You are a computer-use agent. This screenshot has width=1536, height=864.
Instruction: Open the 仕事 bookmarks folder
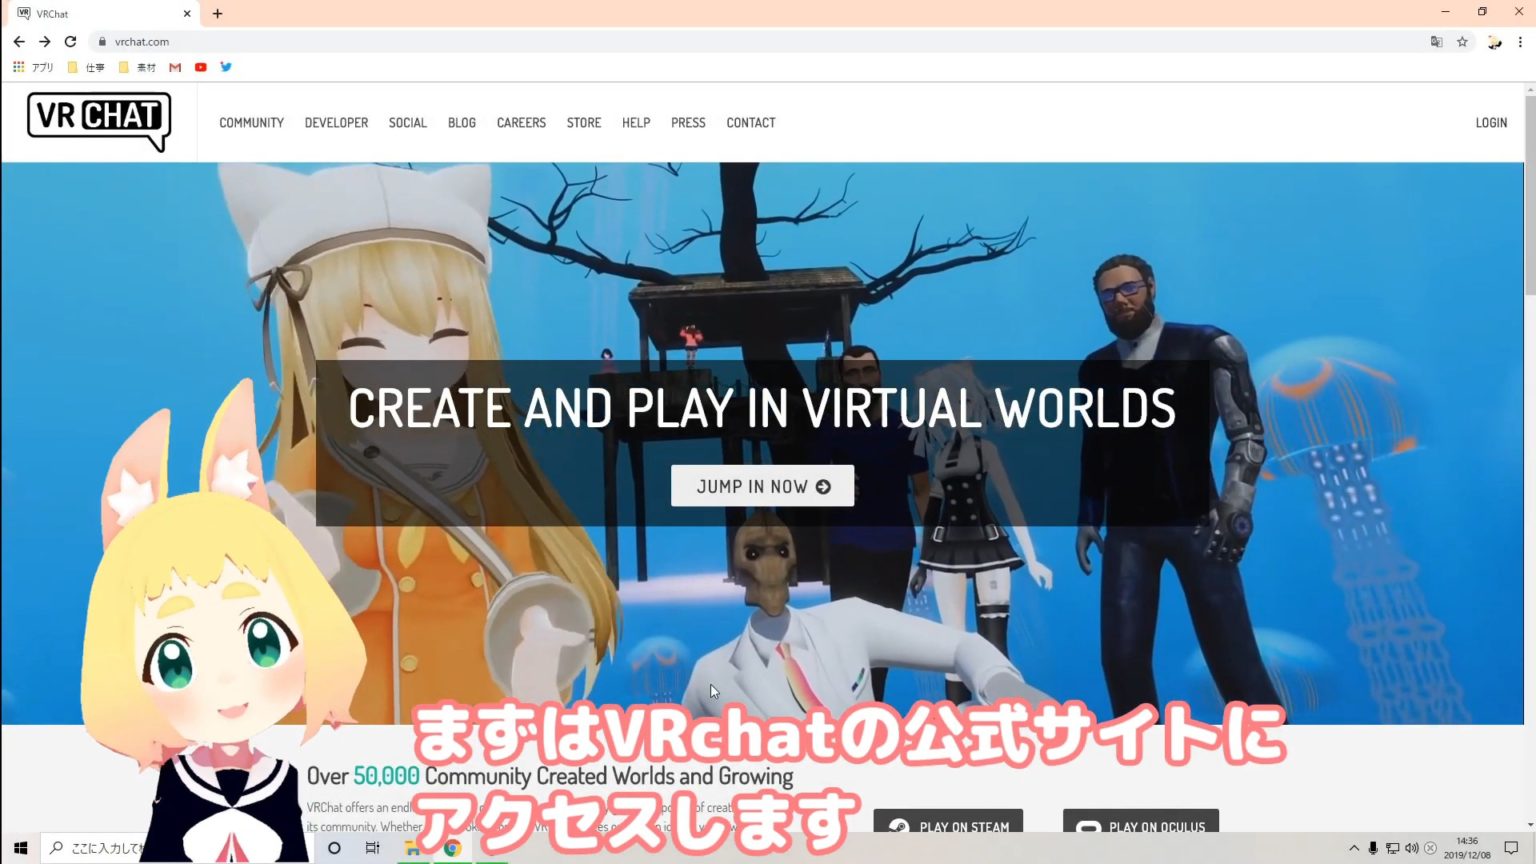(x=88, y=67)
